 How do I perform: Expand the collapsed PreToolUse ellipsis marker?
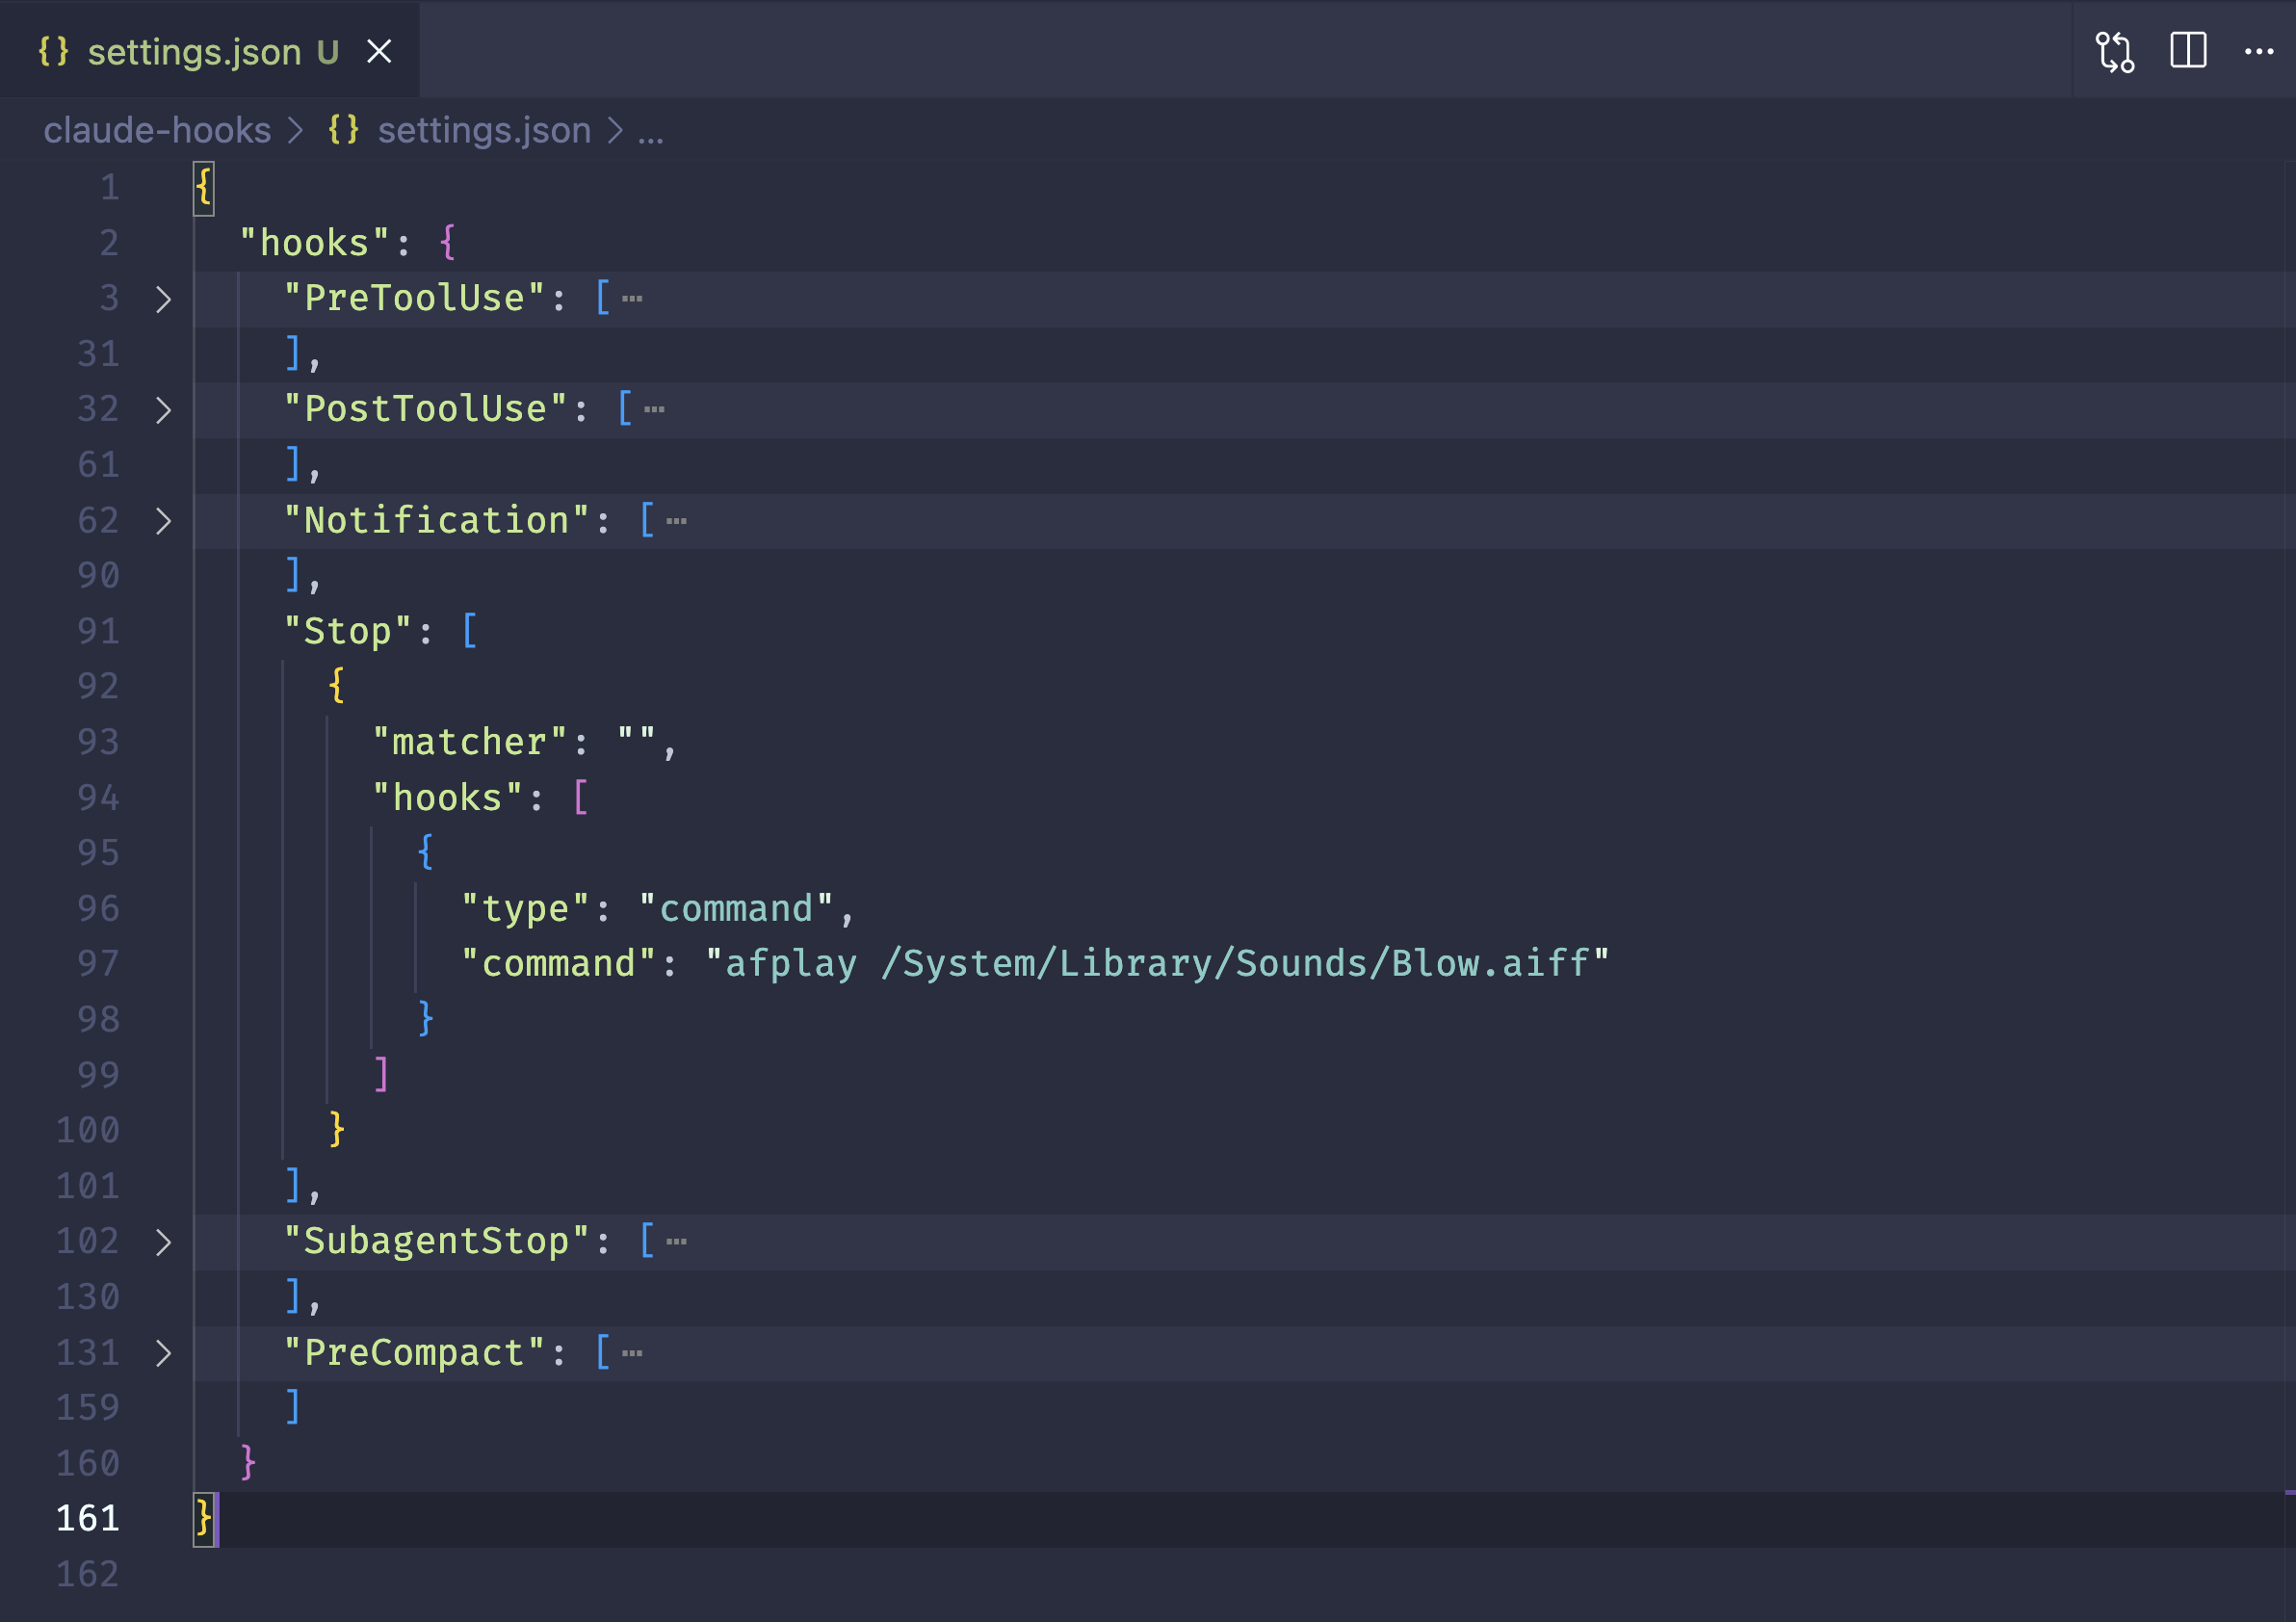(632, 299)
